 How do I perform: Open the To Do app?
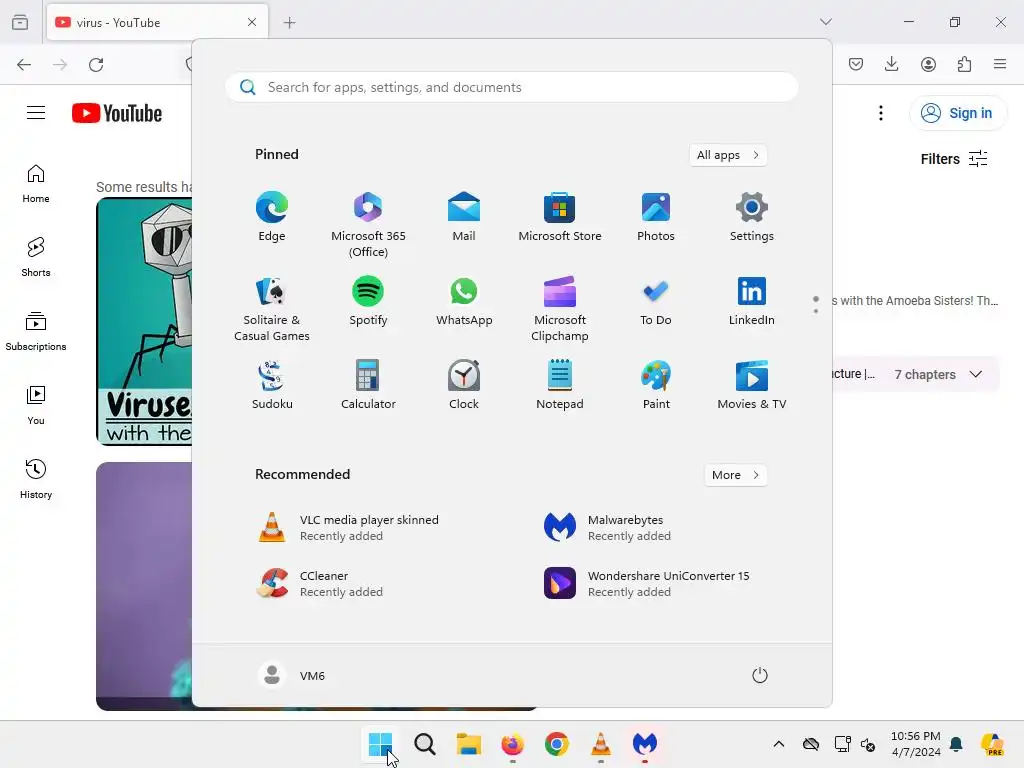click(x=656, y=301)
